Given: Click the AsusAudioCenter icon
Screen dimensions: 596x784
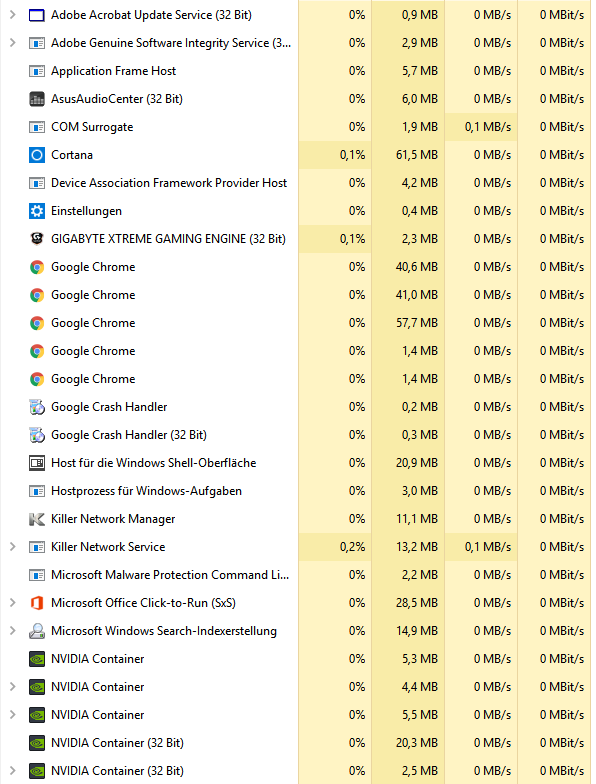Looking at the screenshot, I should [36, 99].
